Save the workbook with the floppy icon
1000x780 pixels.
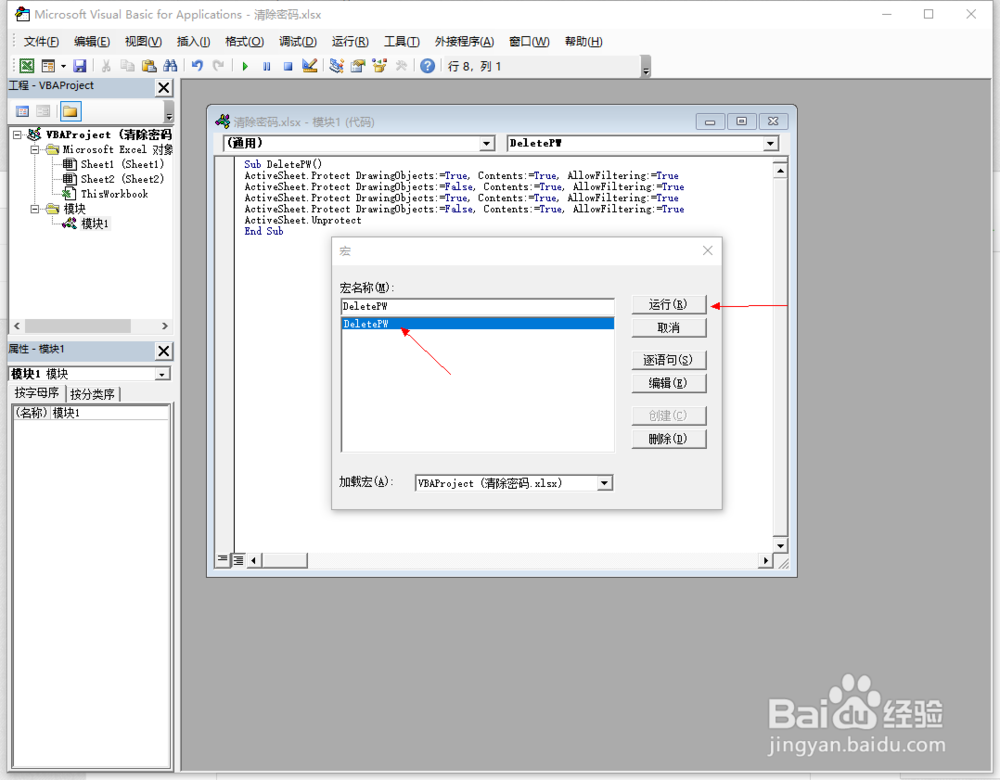click(80, 66)
